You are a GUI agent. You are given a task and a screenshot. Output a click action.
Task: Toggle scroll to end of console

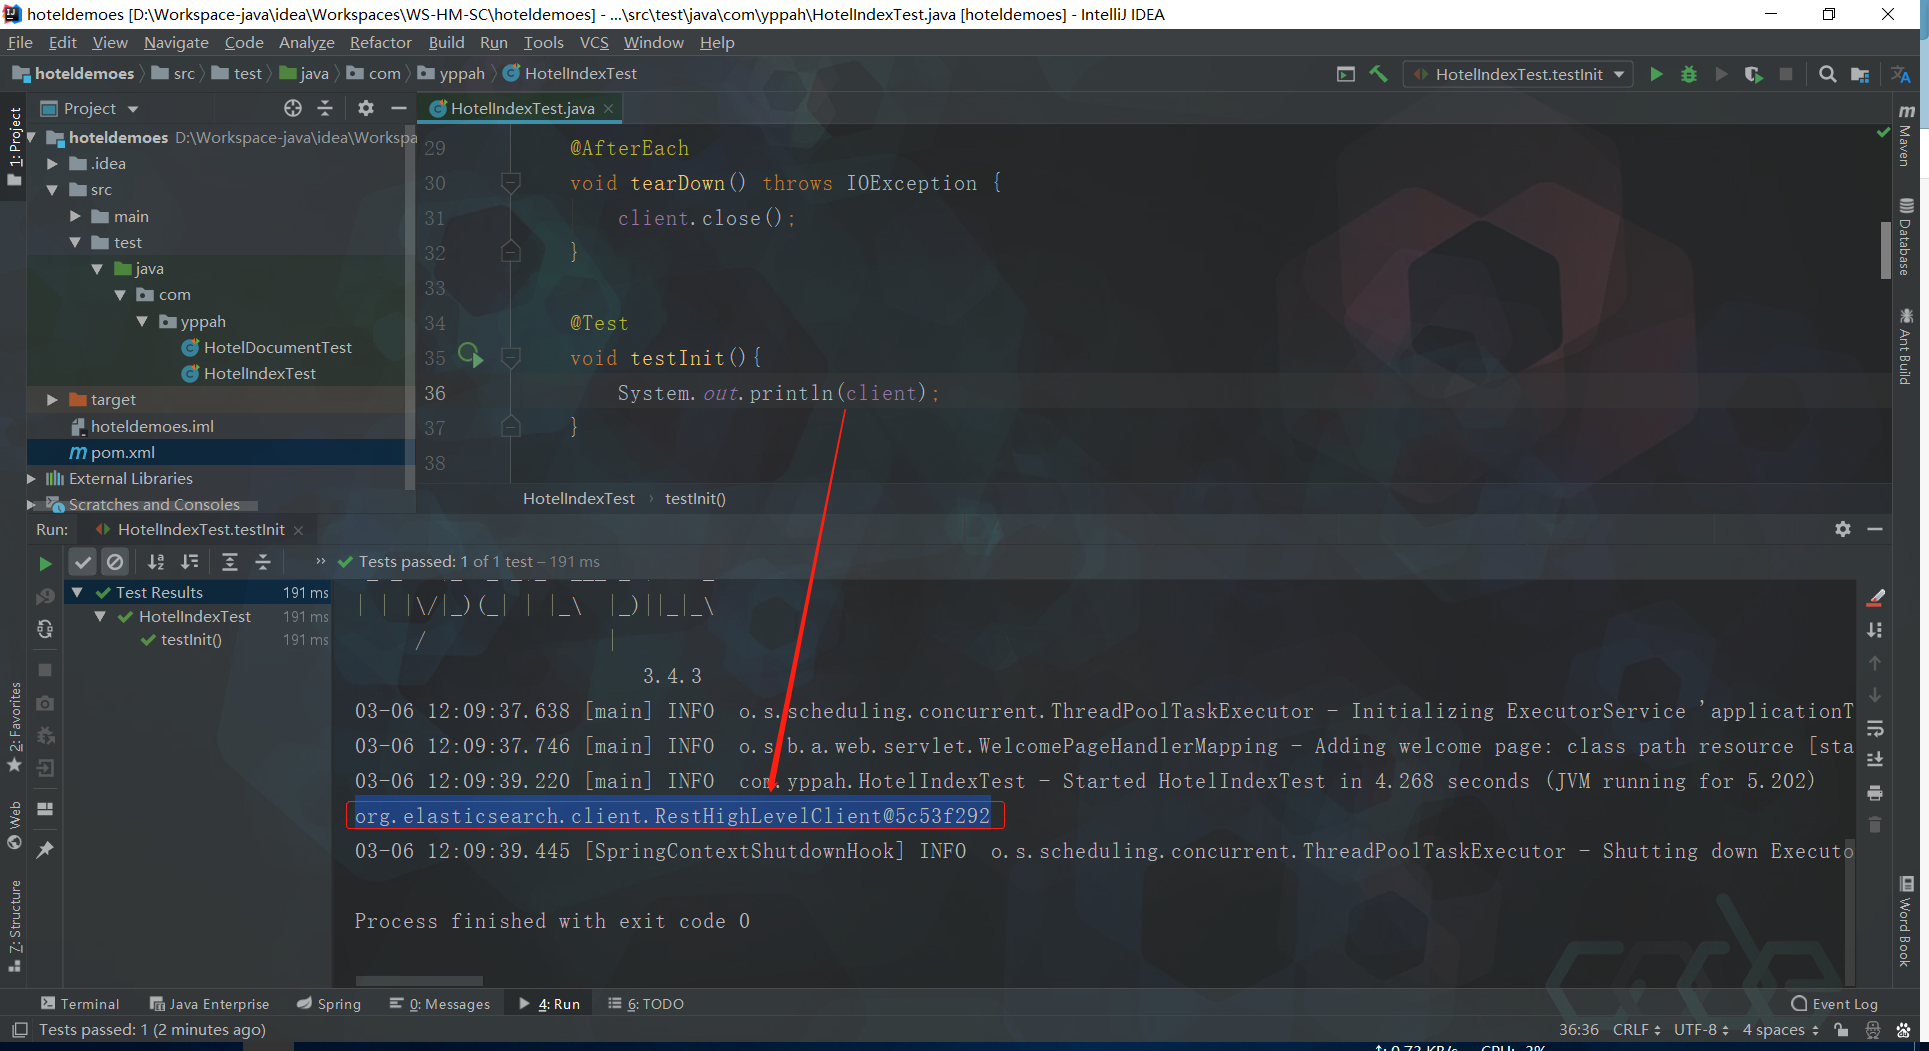click(x=1875, y=759)
